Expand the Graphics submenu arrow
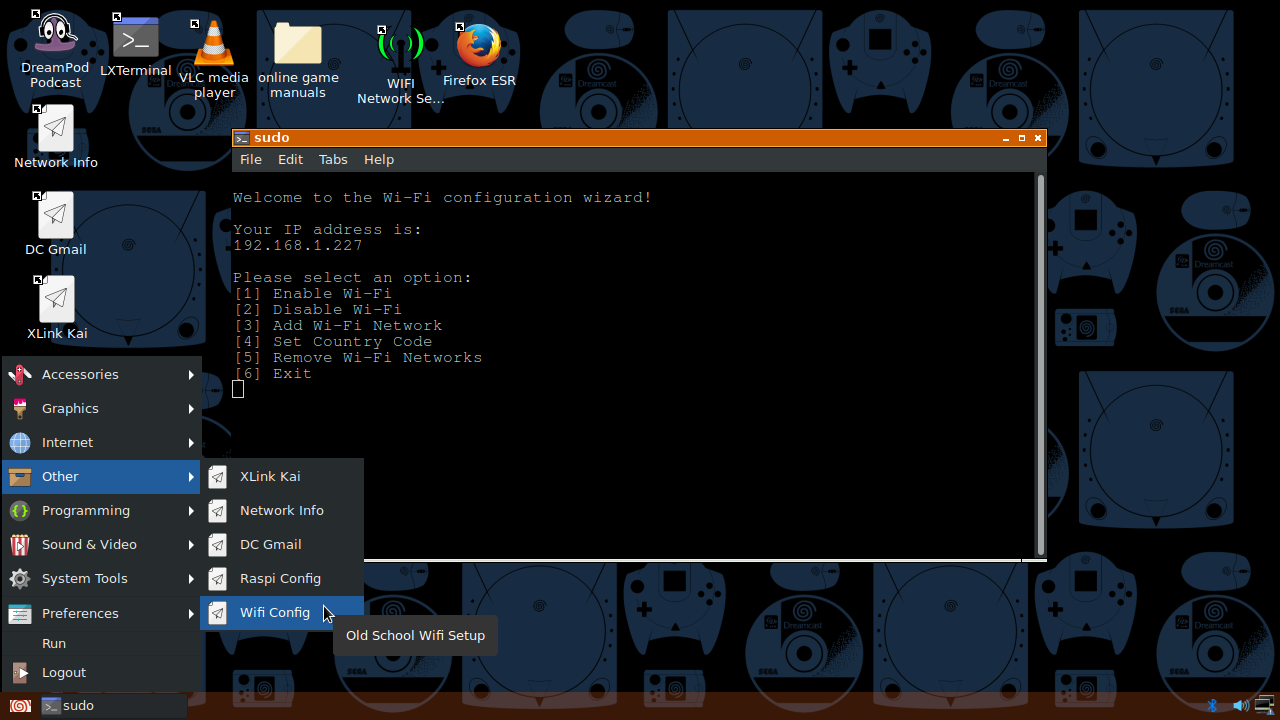The image size is (1280, 720). click(191, 409)
